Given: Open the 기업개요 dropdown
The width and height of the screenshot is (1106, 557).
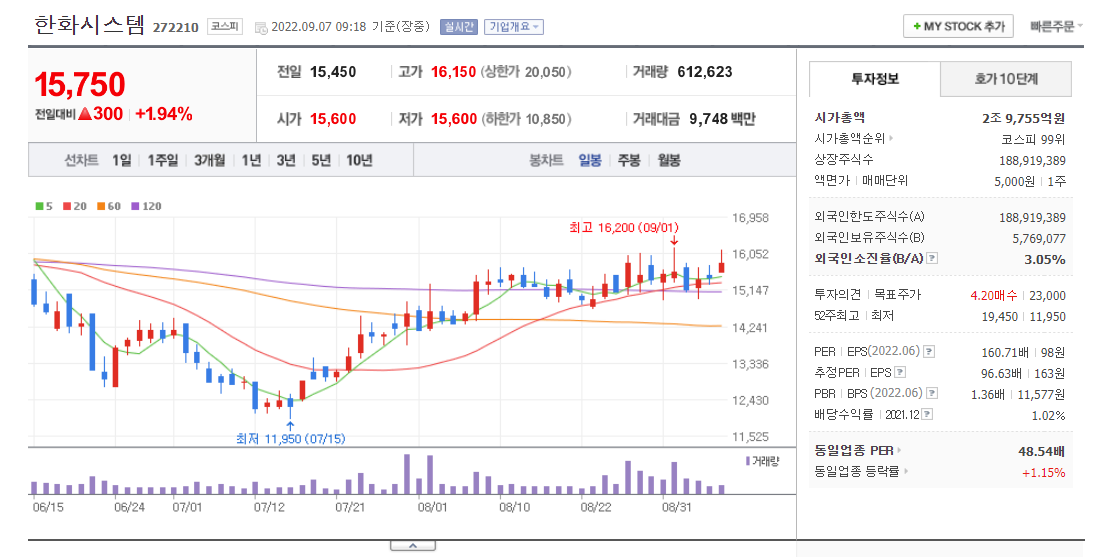Looking at the screenshot, I should tap(514, 27).
